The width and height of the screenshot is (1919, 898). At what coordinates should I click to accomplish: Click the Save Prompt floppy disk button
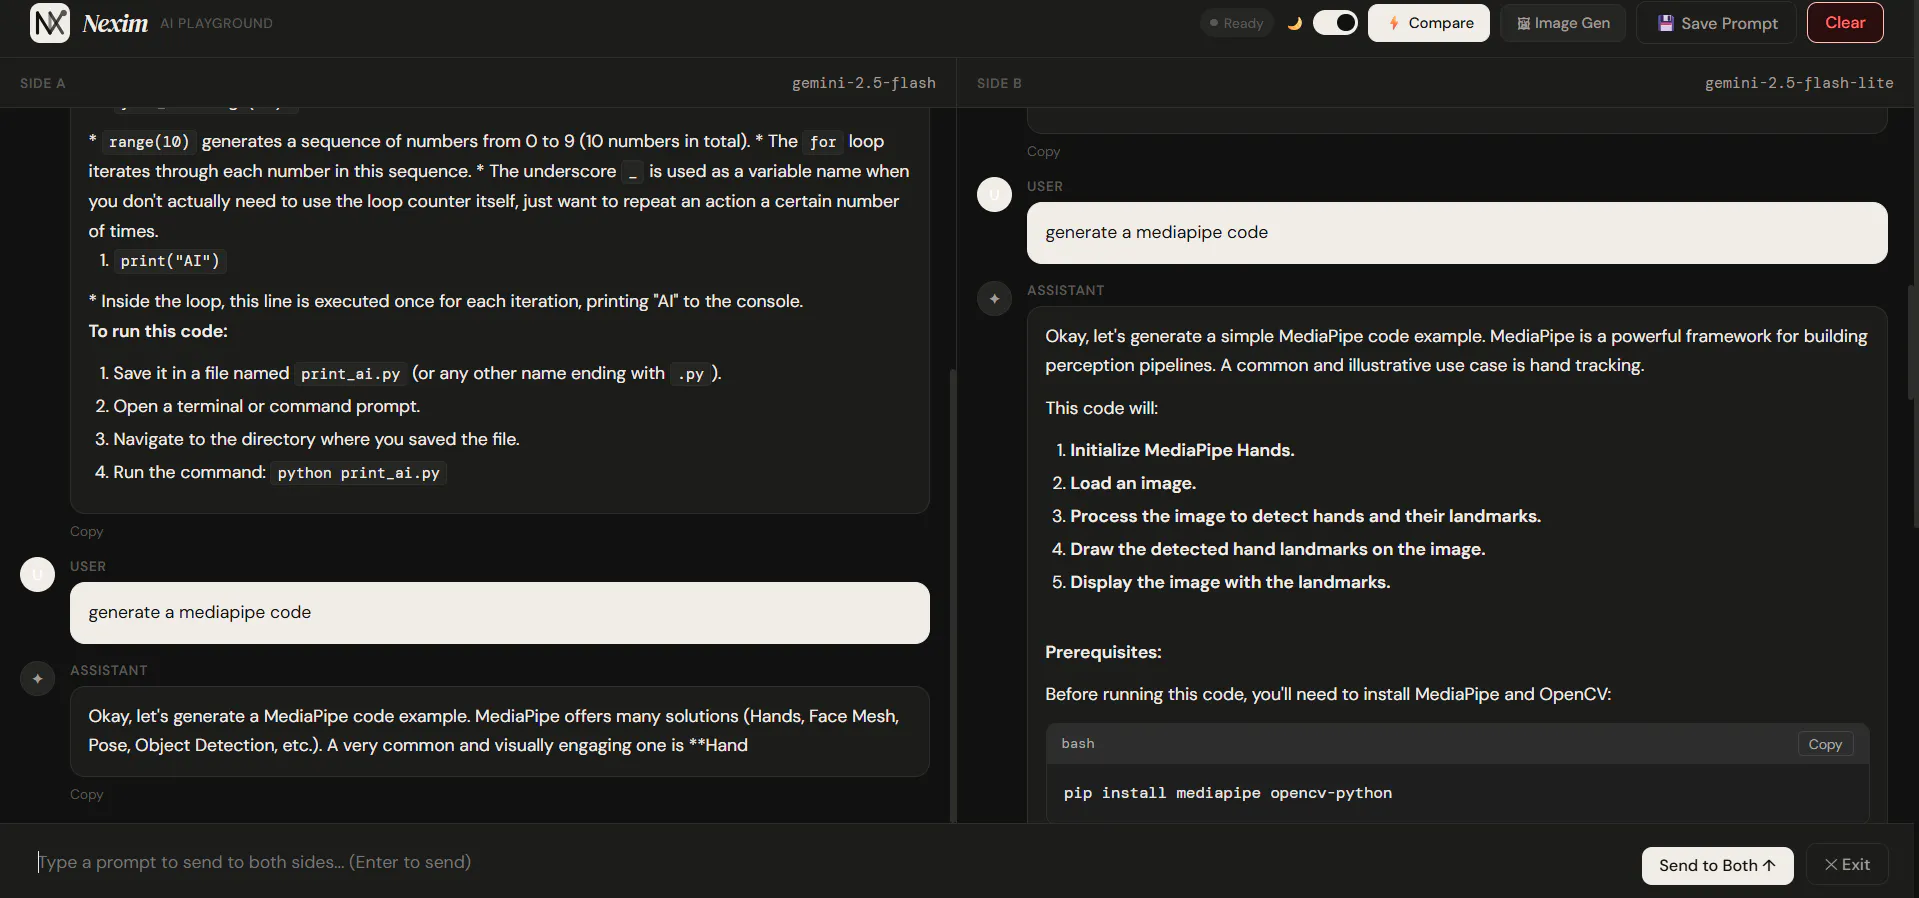tap(1716, 23)
